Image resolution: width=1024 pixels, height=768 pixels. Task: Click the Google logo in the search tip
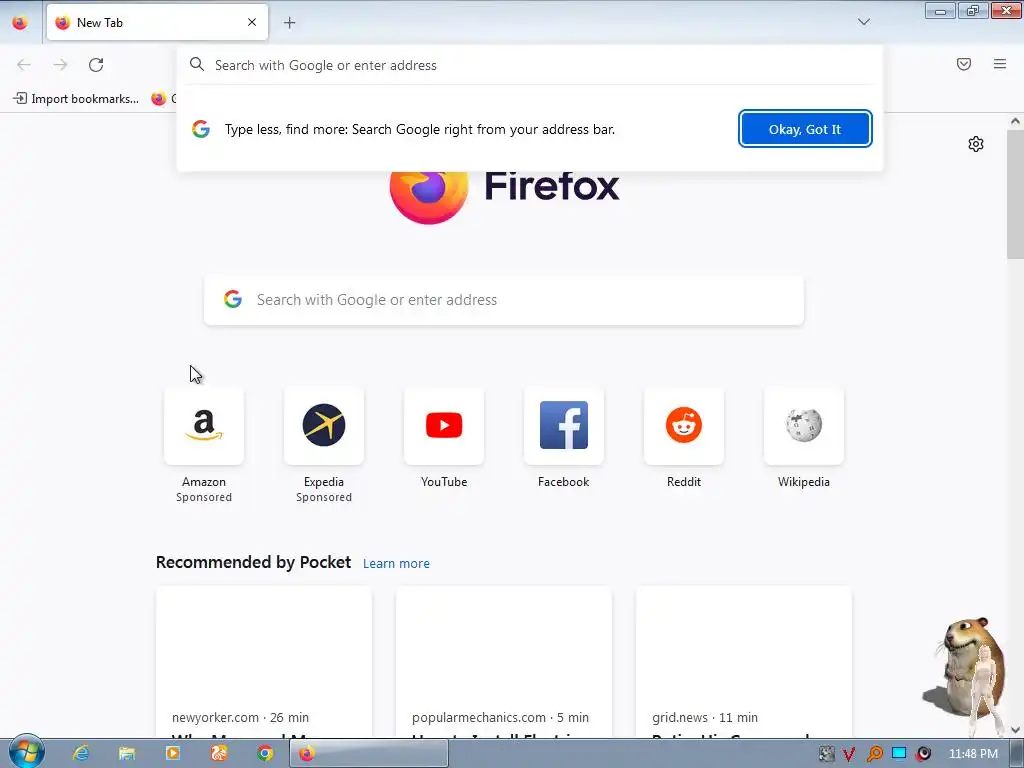[200, 129]
